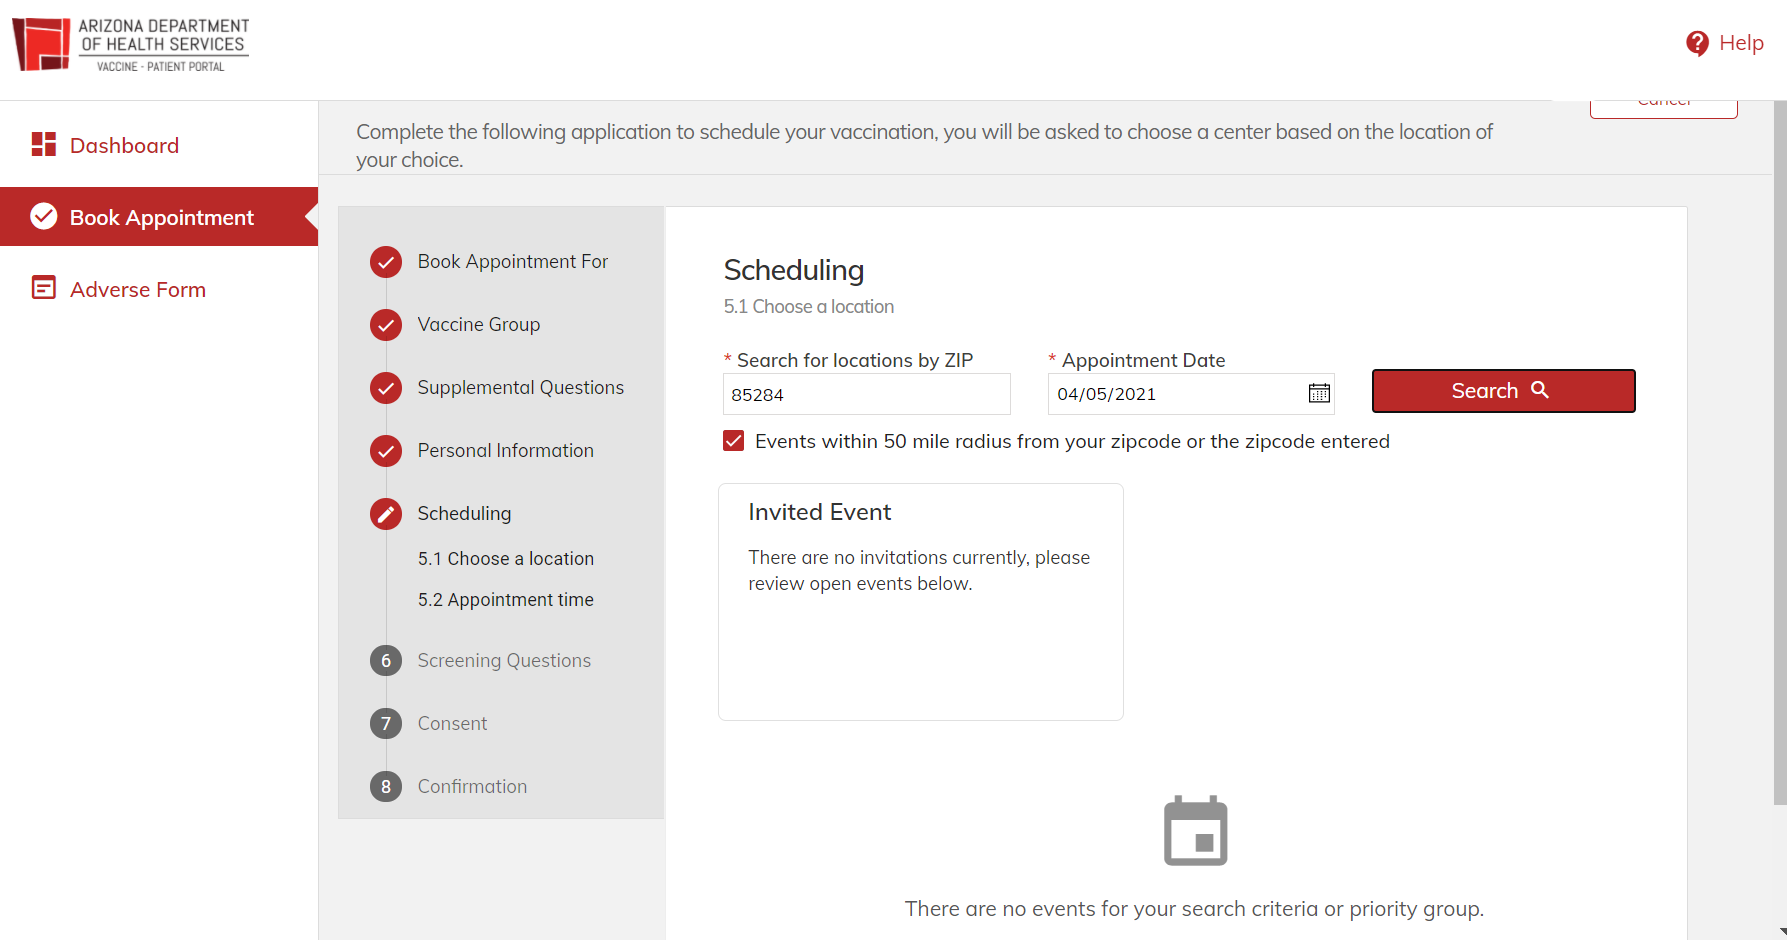Click the Help link text
Screen dimensions: 1787x940
(1741, 43)
